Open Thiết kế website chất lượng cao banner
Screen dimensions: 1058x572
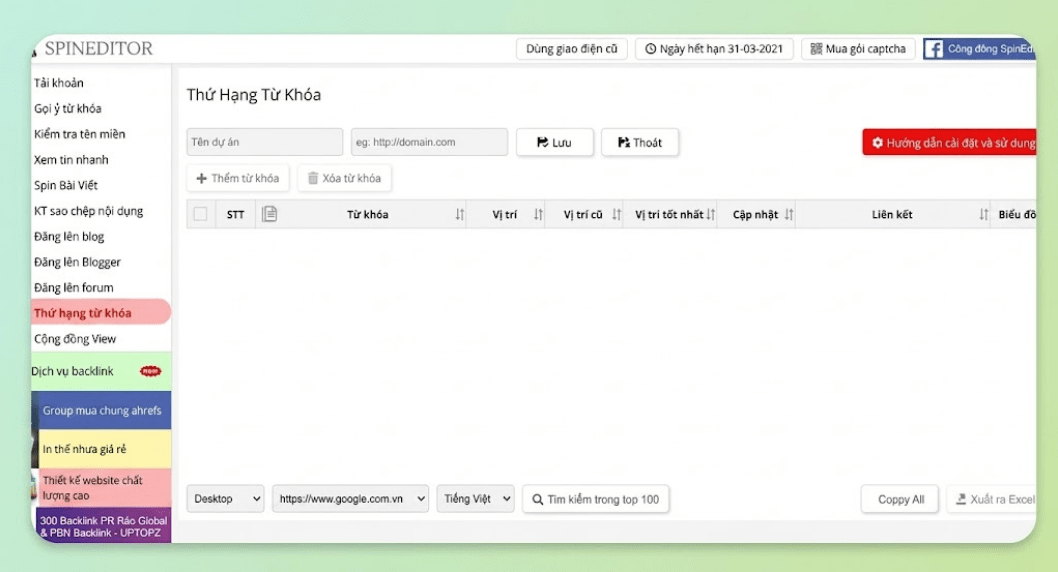[102, 488]
